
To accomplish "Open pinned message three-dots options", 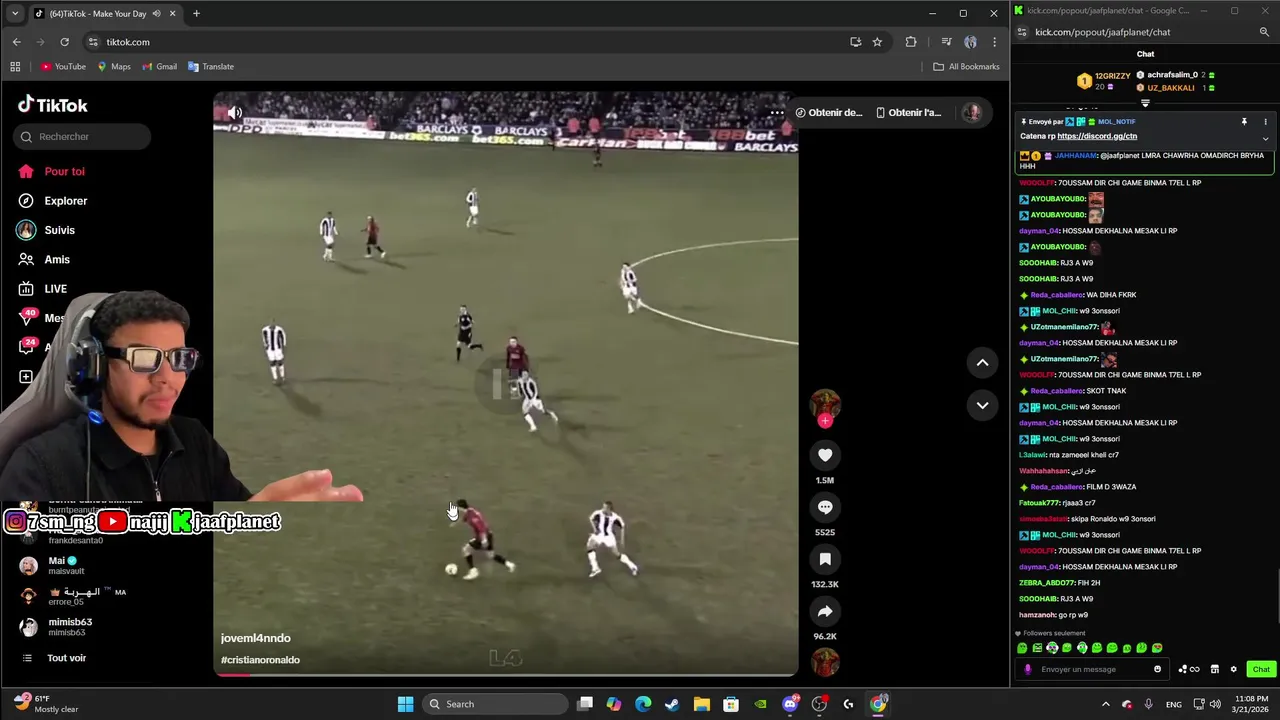I will pos(1265,122).
